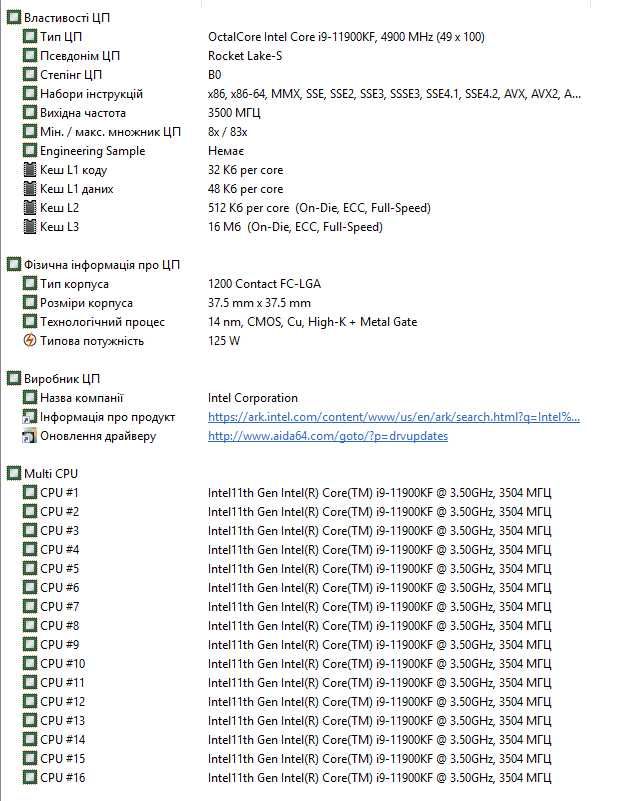Image resolution: width=643 pixels, height=801 pixels.
Task: Click the 'CPU #13' row label
Action: tap(62, 721)
